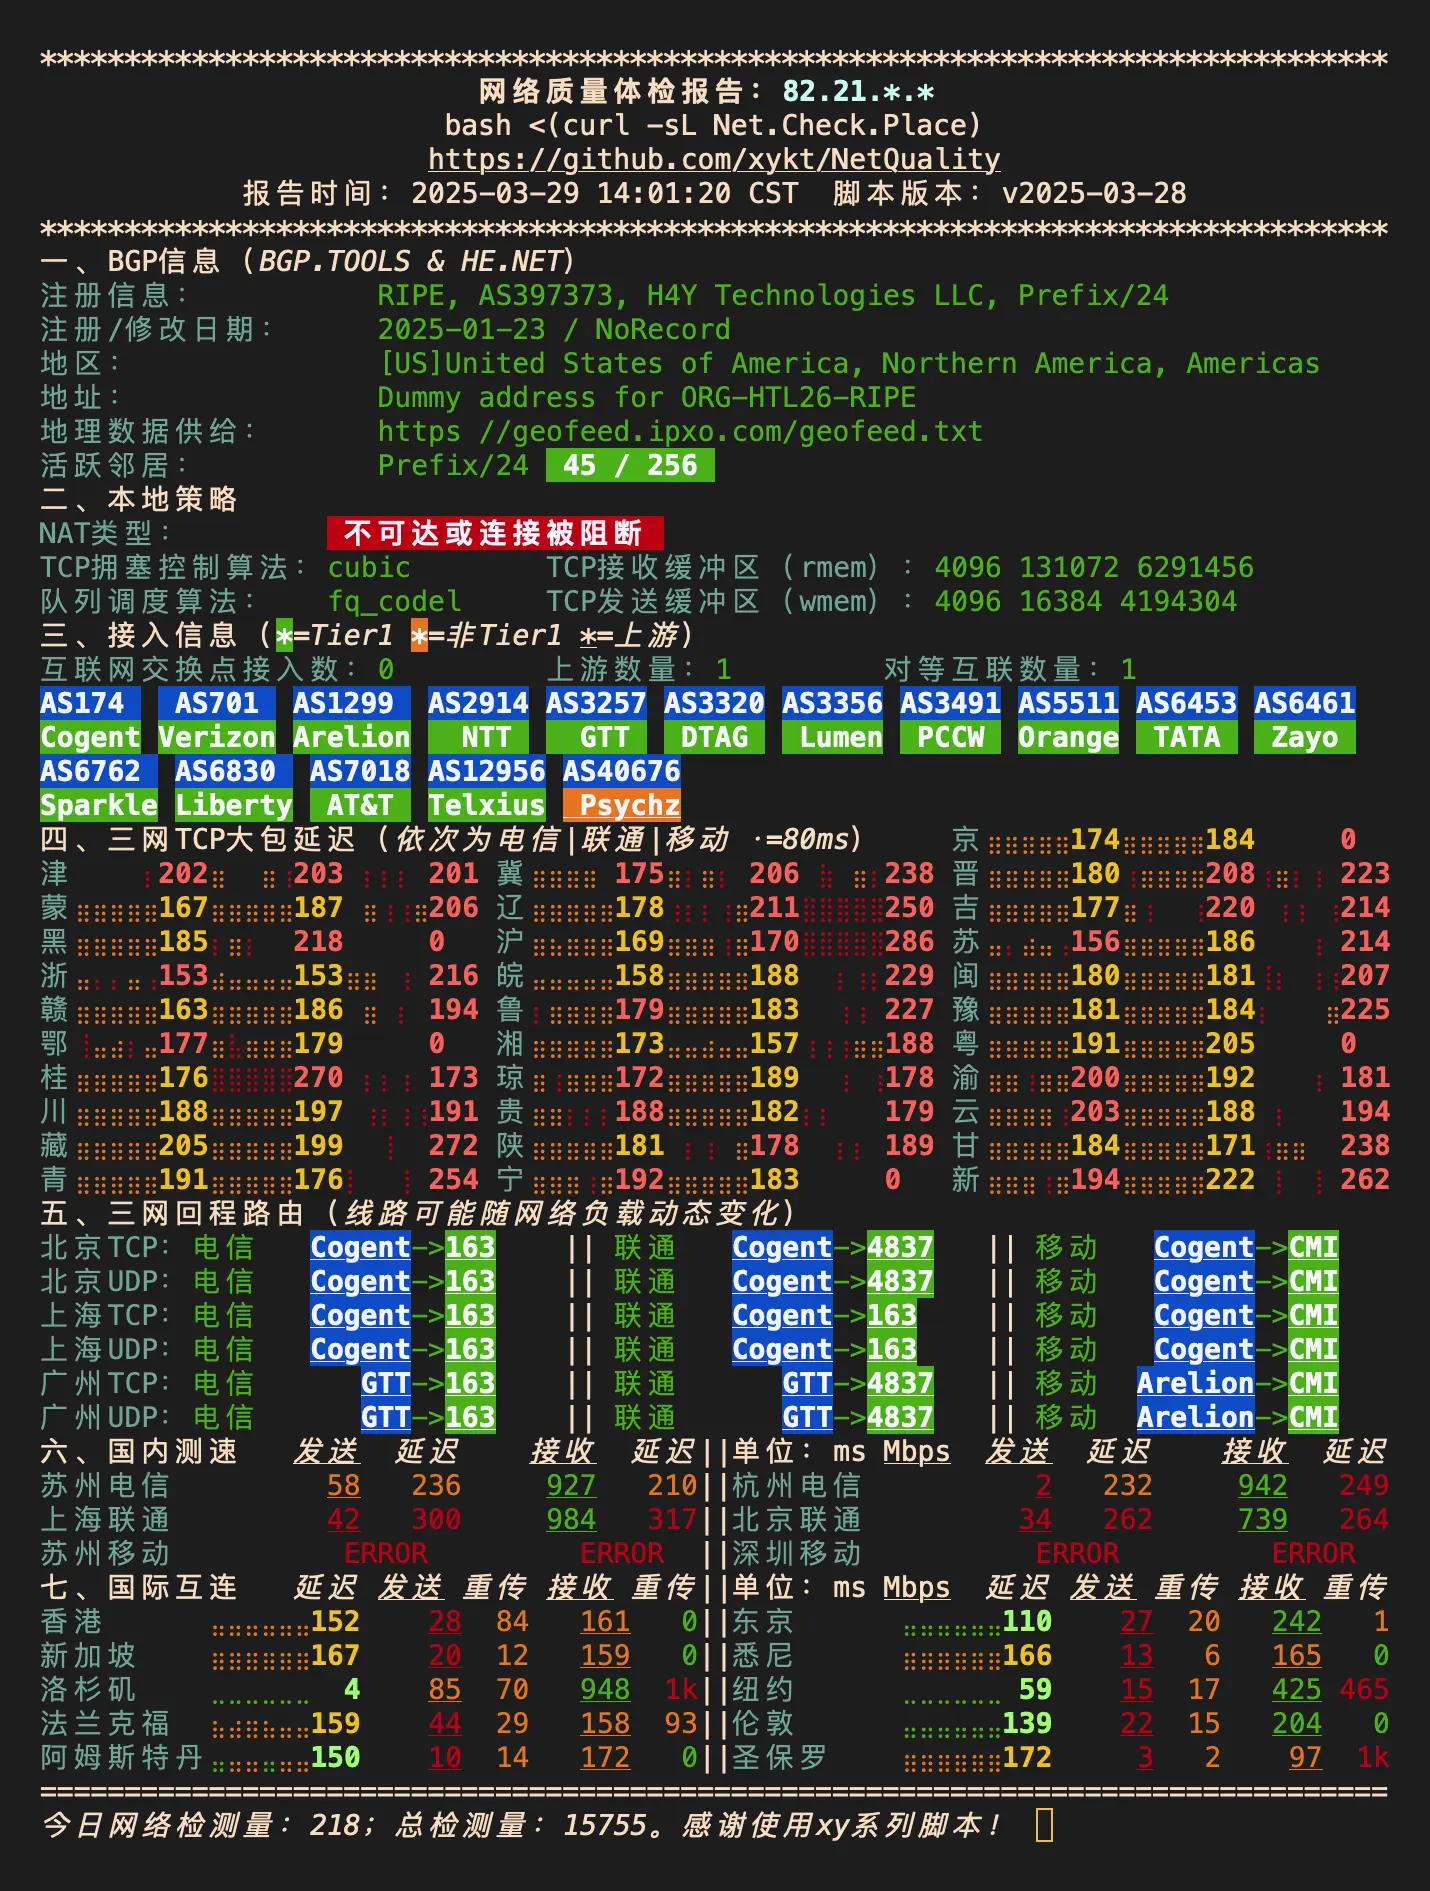The width and height of the screenshot is (1430, 1891).
Task: Click the AS3257 badge
Action: click(x=596, y=703)
